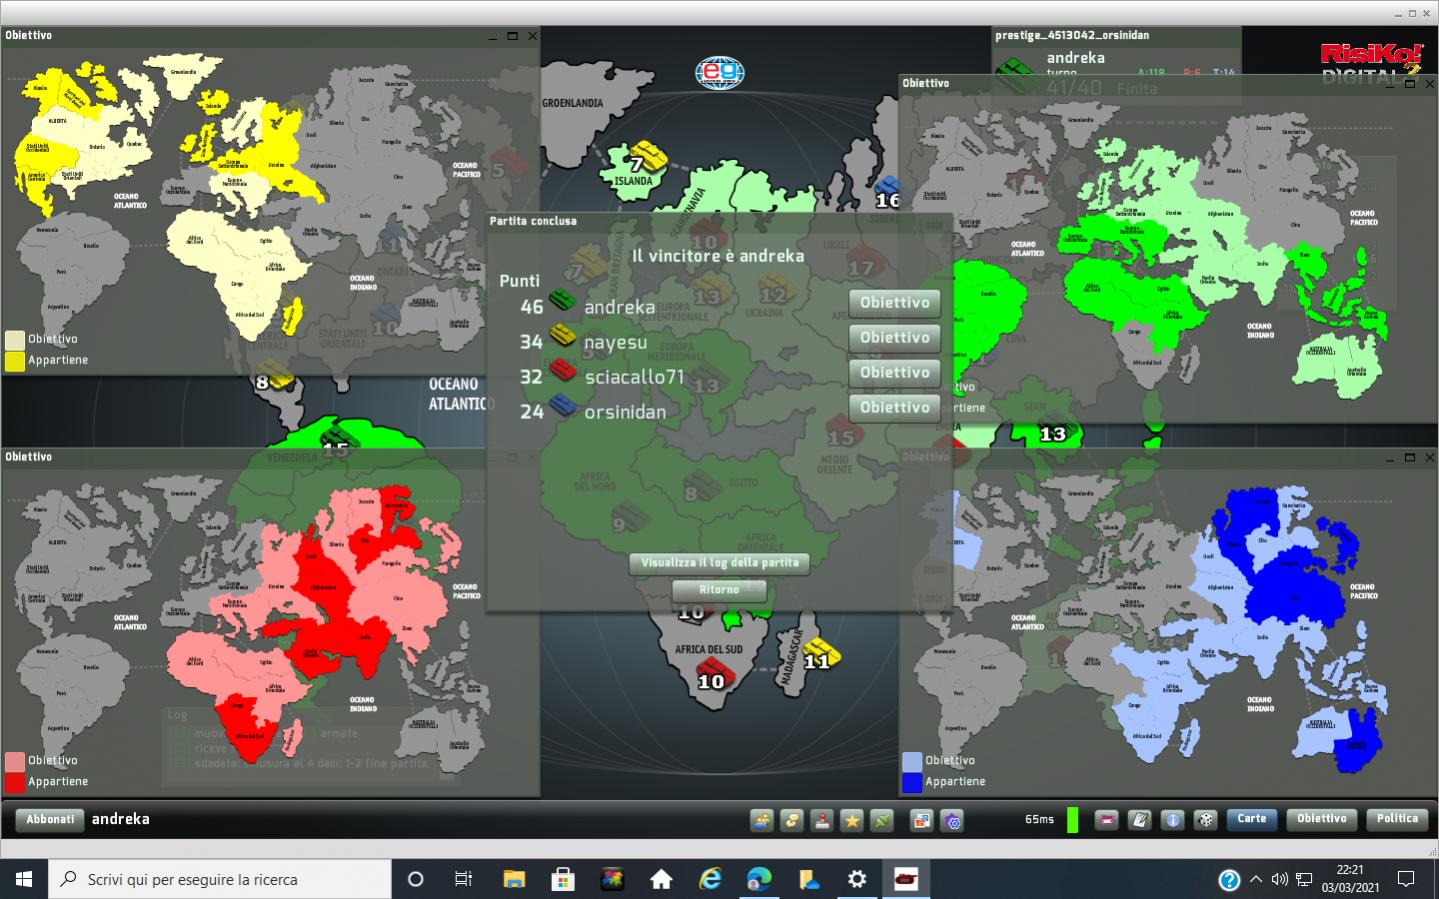Image resolution: width=1439 pixels, height=899 pixels.
Task: Maximize the top-left Obiettivo panel
Action: pos(512,36)
